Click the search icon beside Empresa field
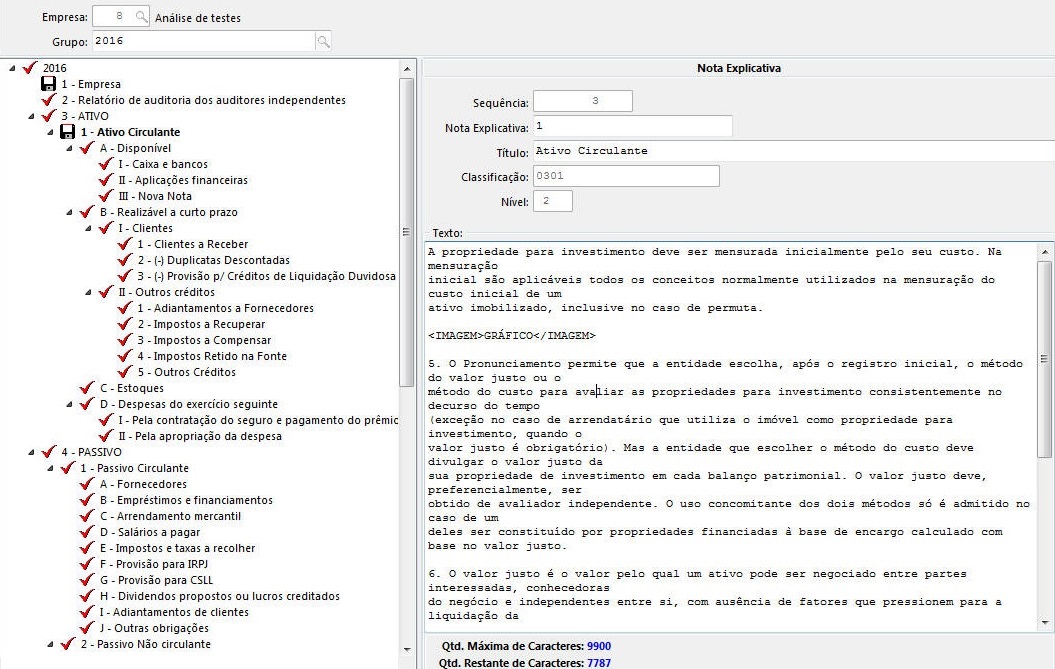 coord(141,16)
